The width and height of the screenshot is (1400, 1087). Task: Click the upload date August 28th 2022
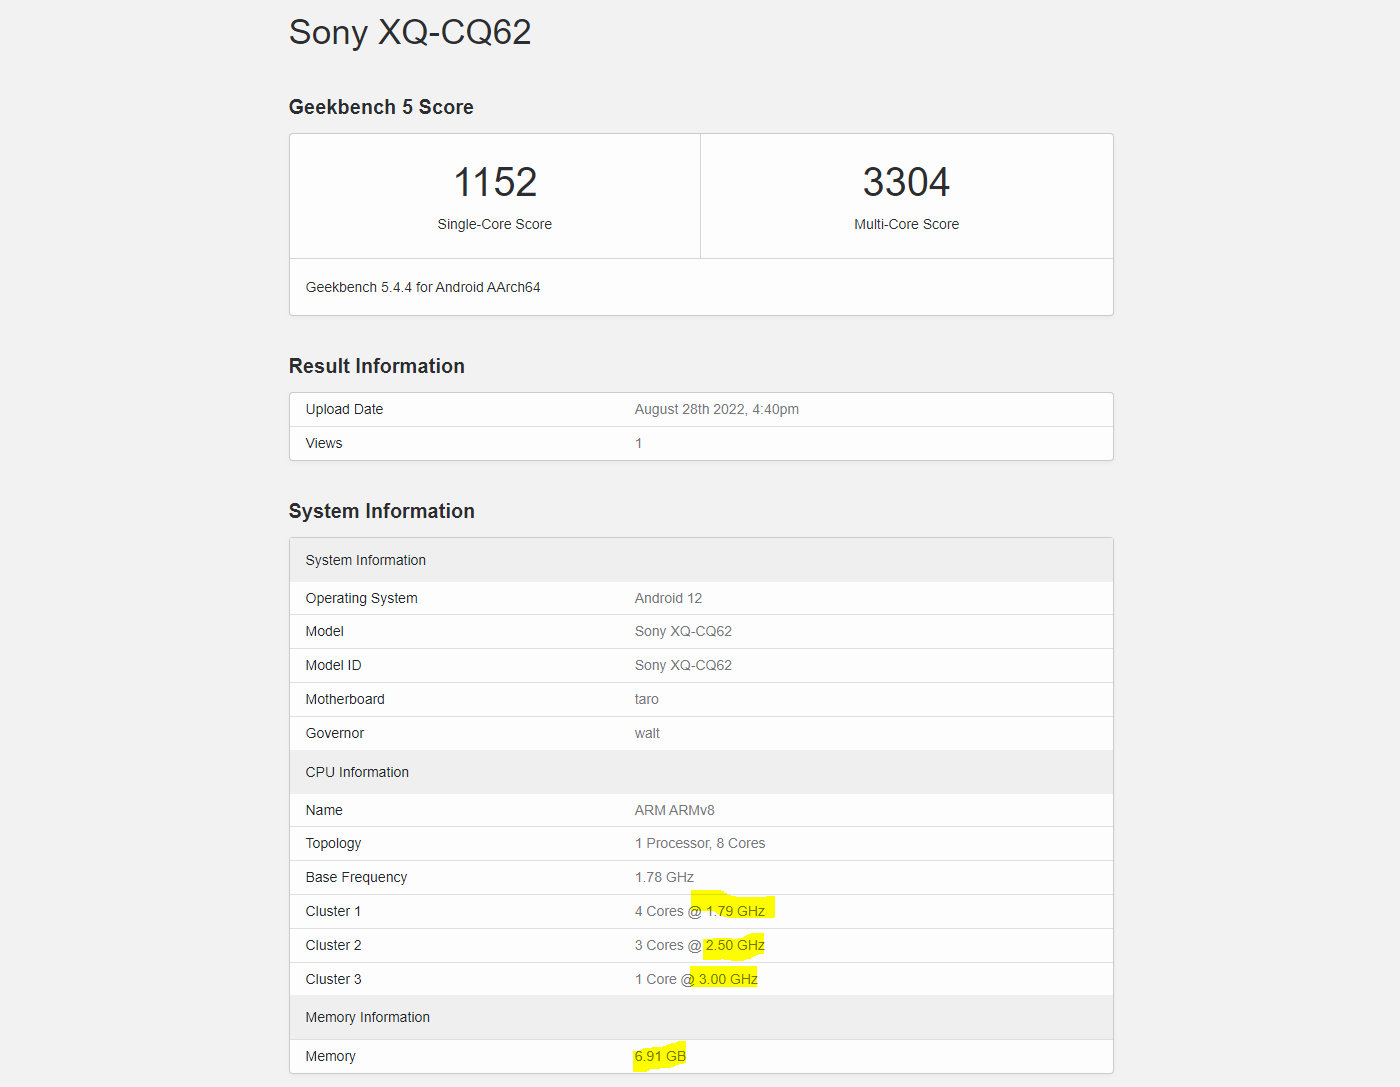[716, 409]
